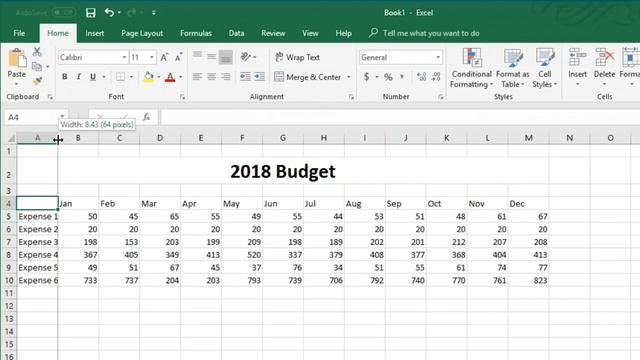Apply Percent Style
The width and height of the screenshot is (640, 360).
coord(388,77)
